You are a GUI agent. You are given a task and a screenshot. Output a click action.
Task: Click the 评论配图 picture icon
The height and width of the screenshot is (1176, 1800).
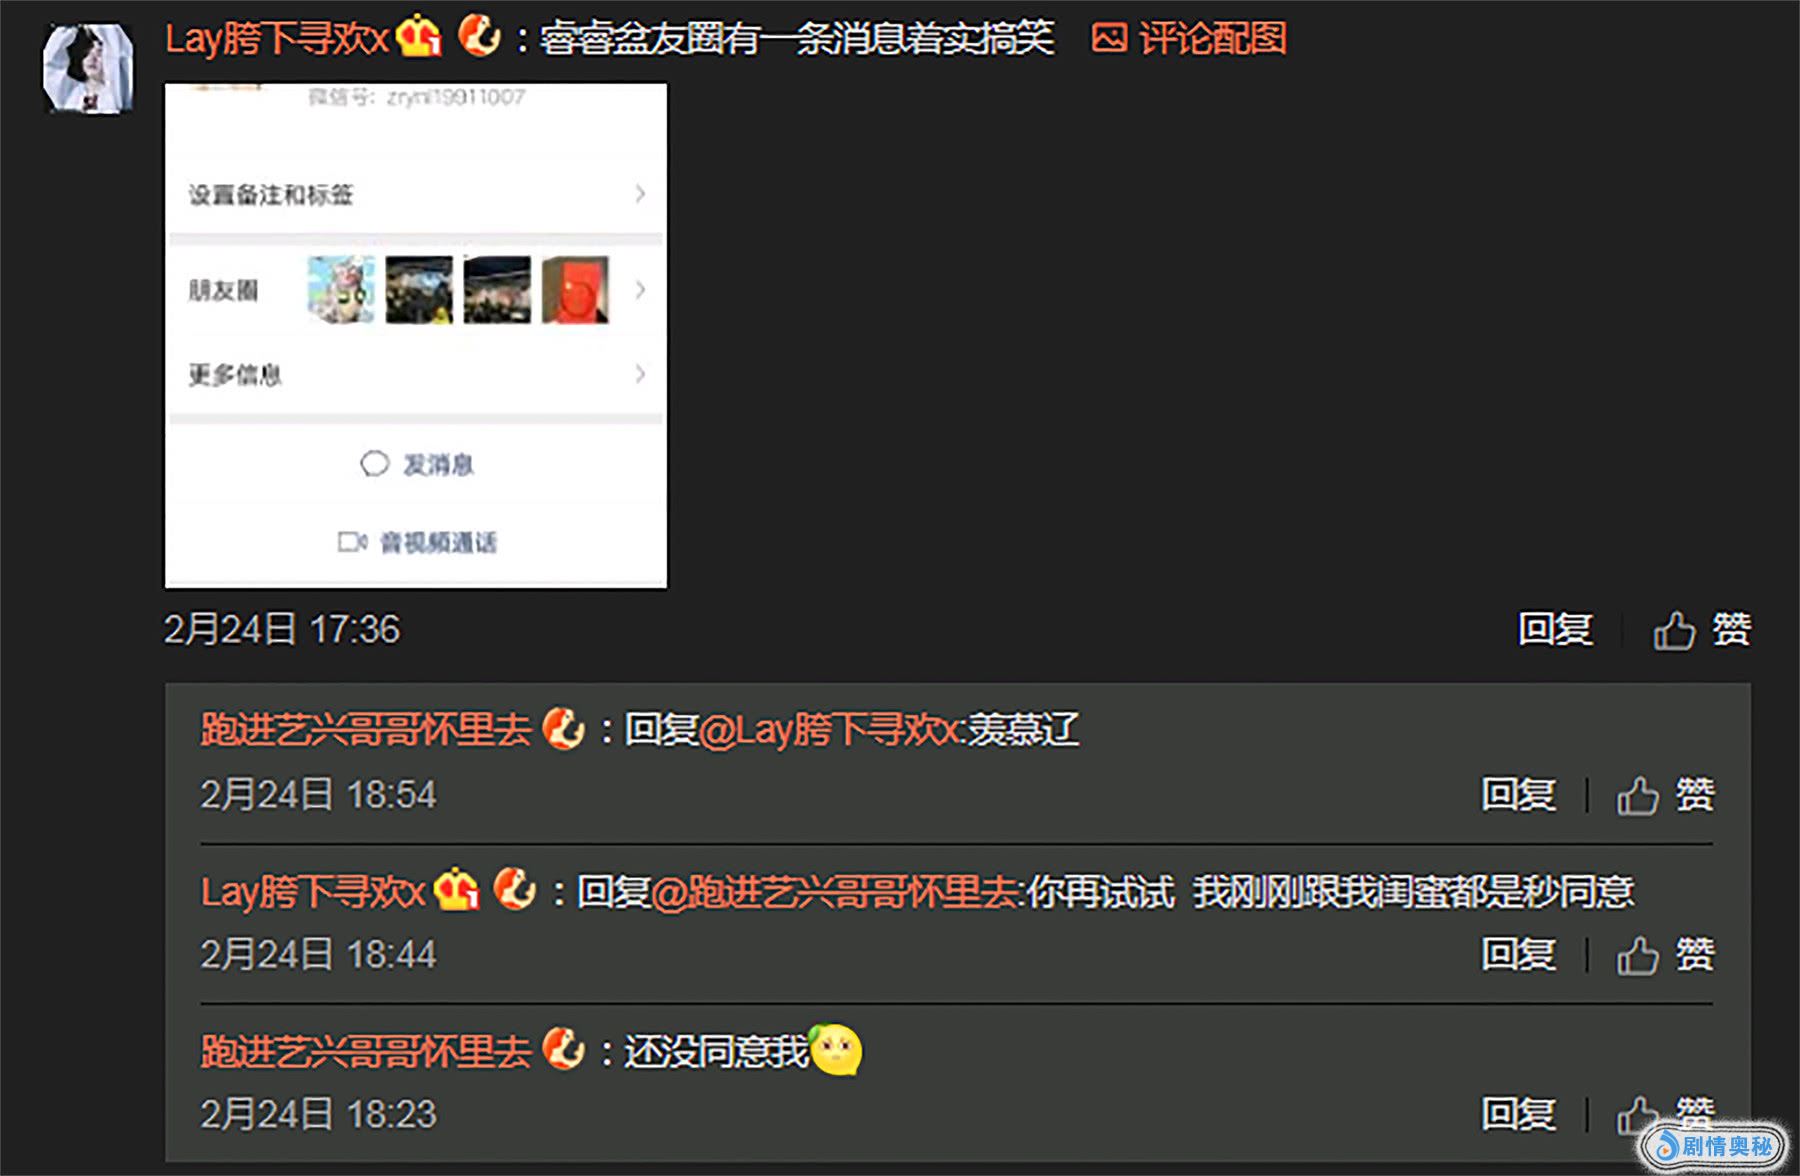1108,39
